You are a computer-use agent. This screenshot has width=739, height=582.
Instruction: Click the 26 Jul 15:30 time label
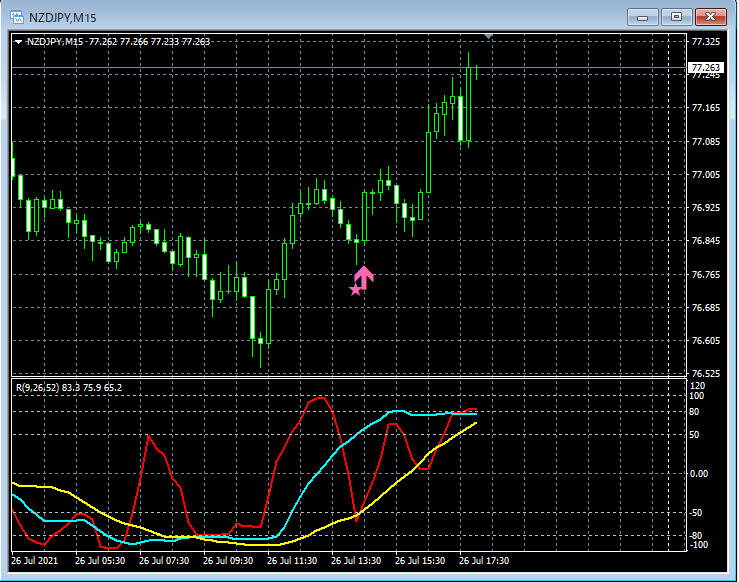pos(420,561)
